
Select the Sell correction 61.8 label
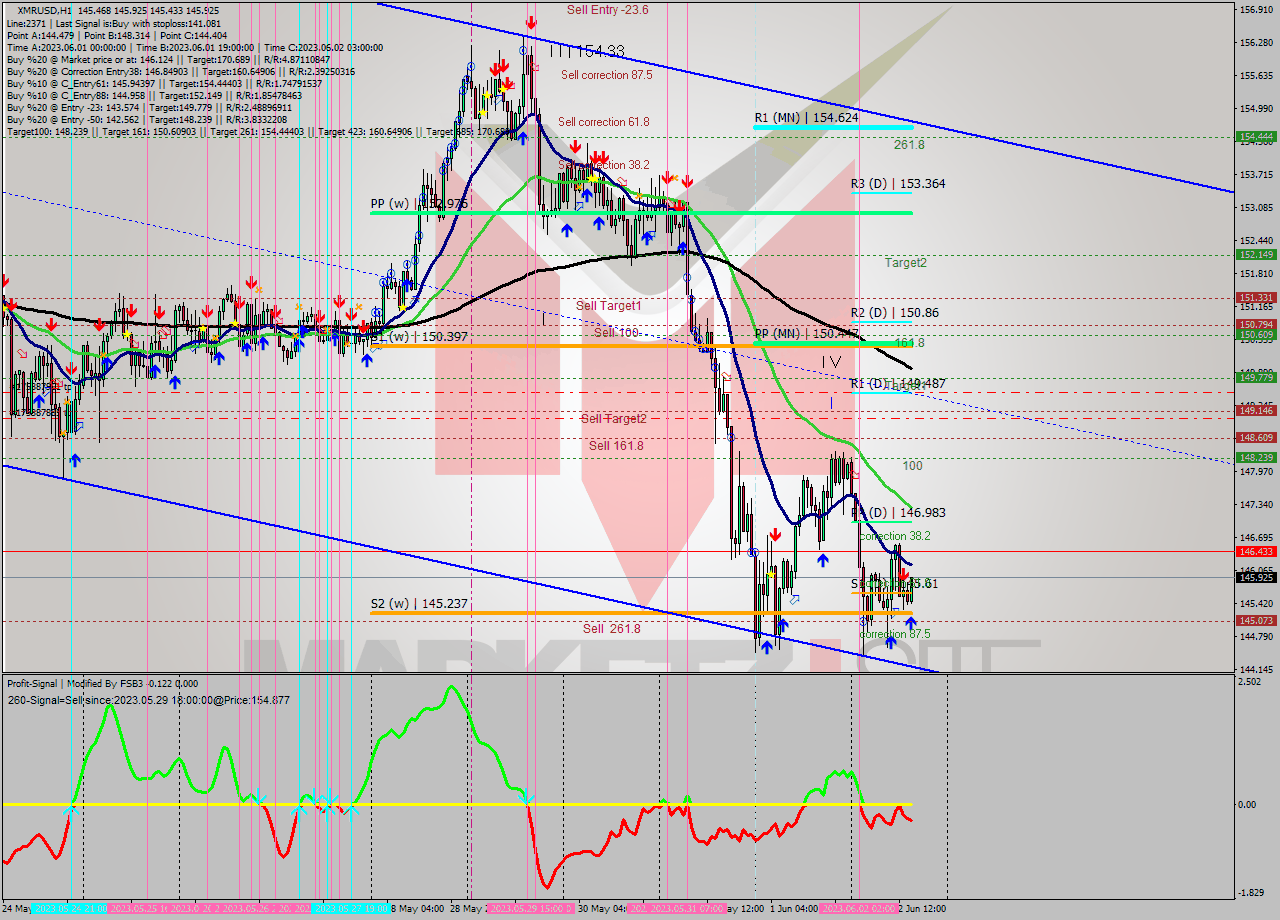[x=603, y=122]
